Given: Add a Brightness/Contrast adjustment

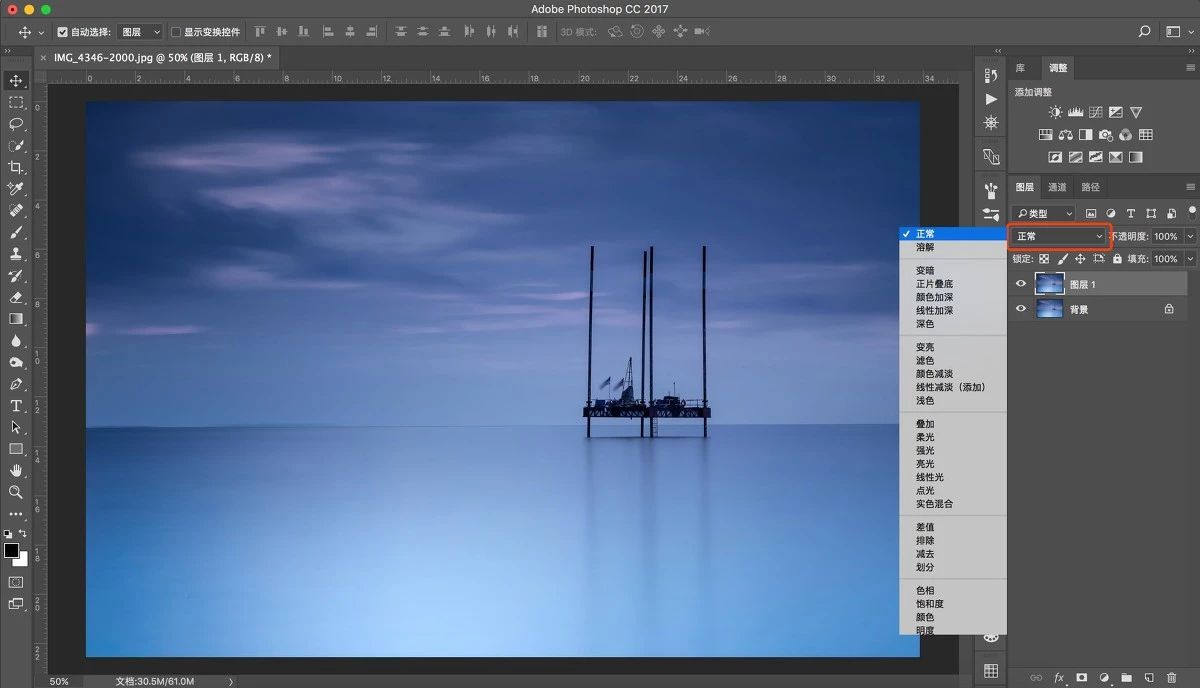Looking at the screenshot, I should pyautogui.click(x=1055, y=113).
